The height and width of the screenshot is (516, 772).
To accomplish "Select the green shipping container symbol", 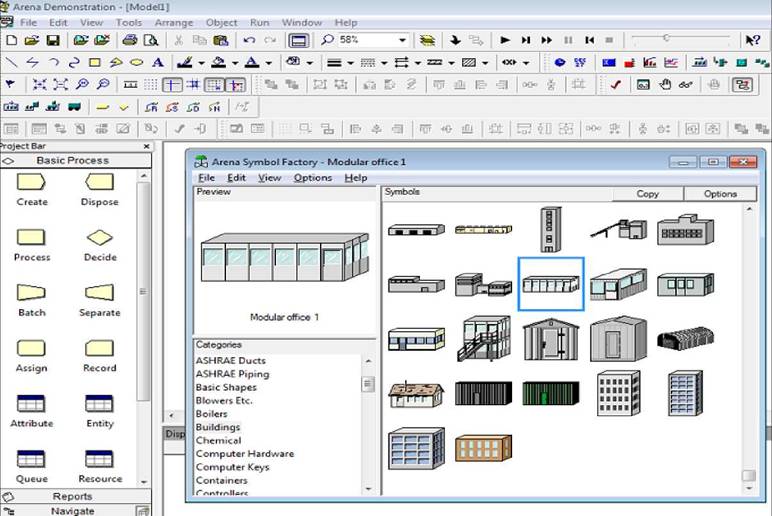I will 550,393.
